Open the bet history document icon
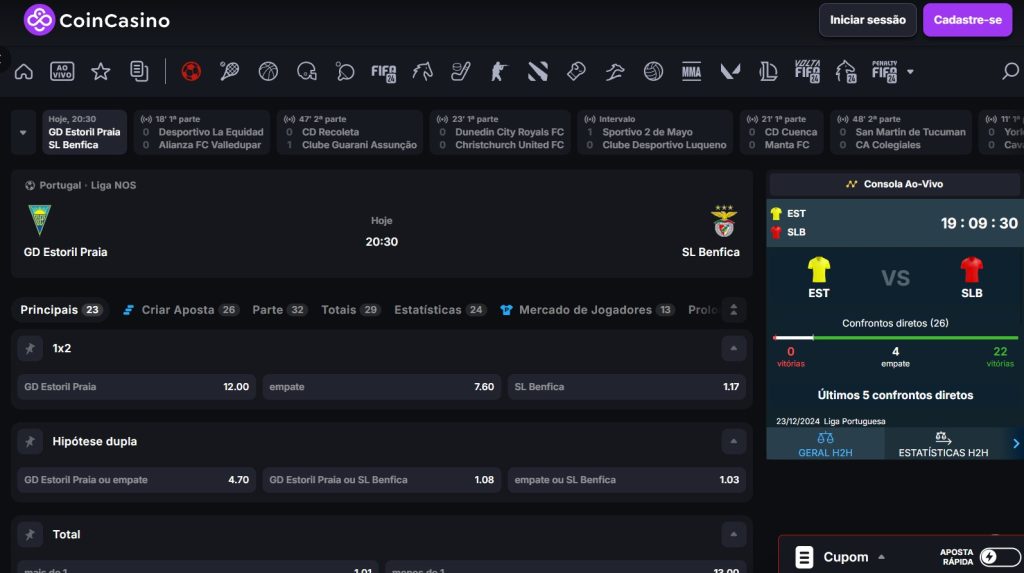The height and width of the screenshot is (573, 1024). point(139,71)
